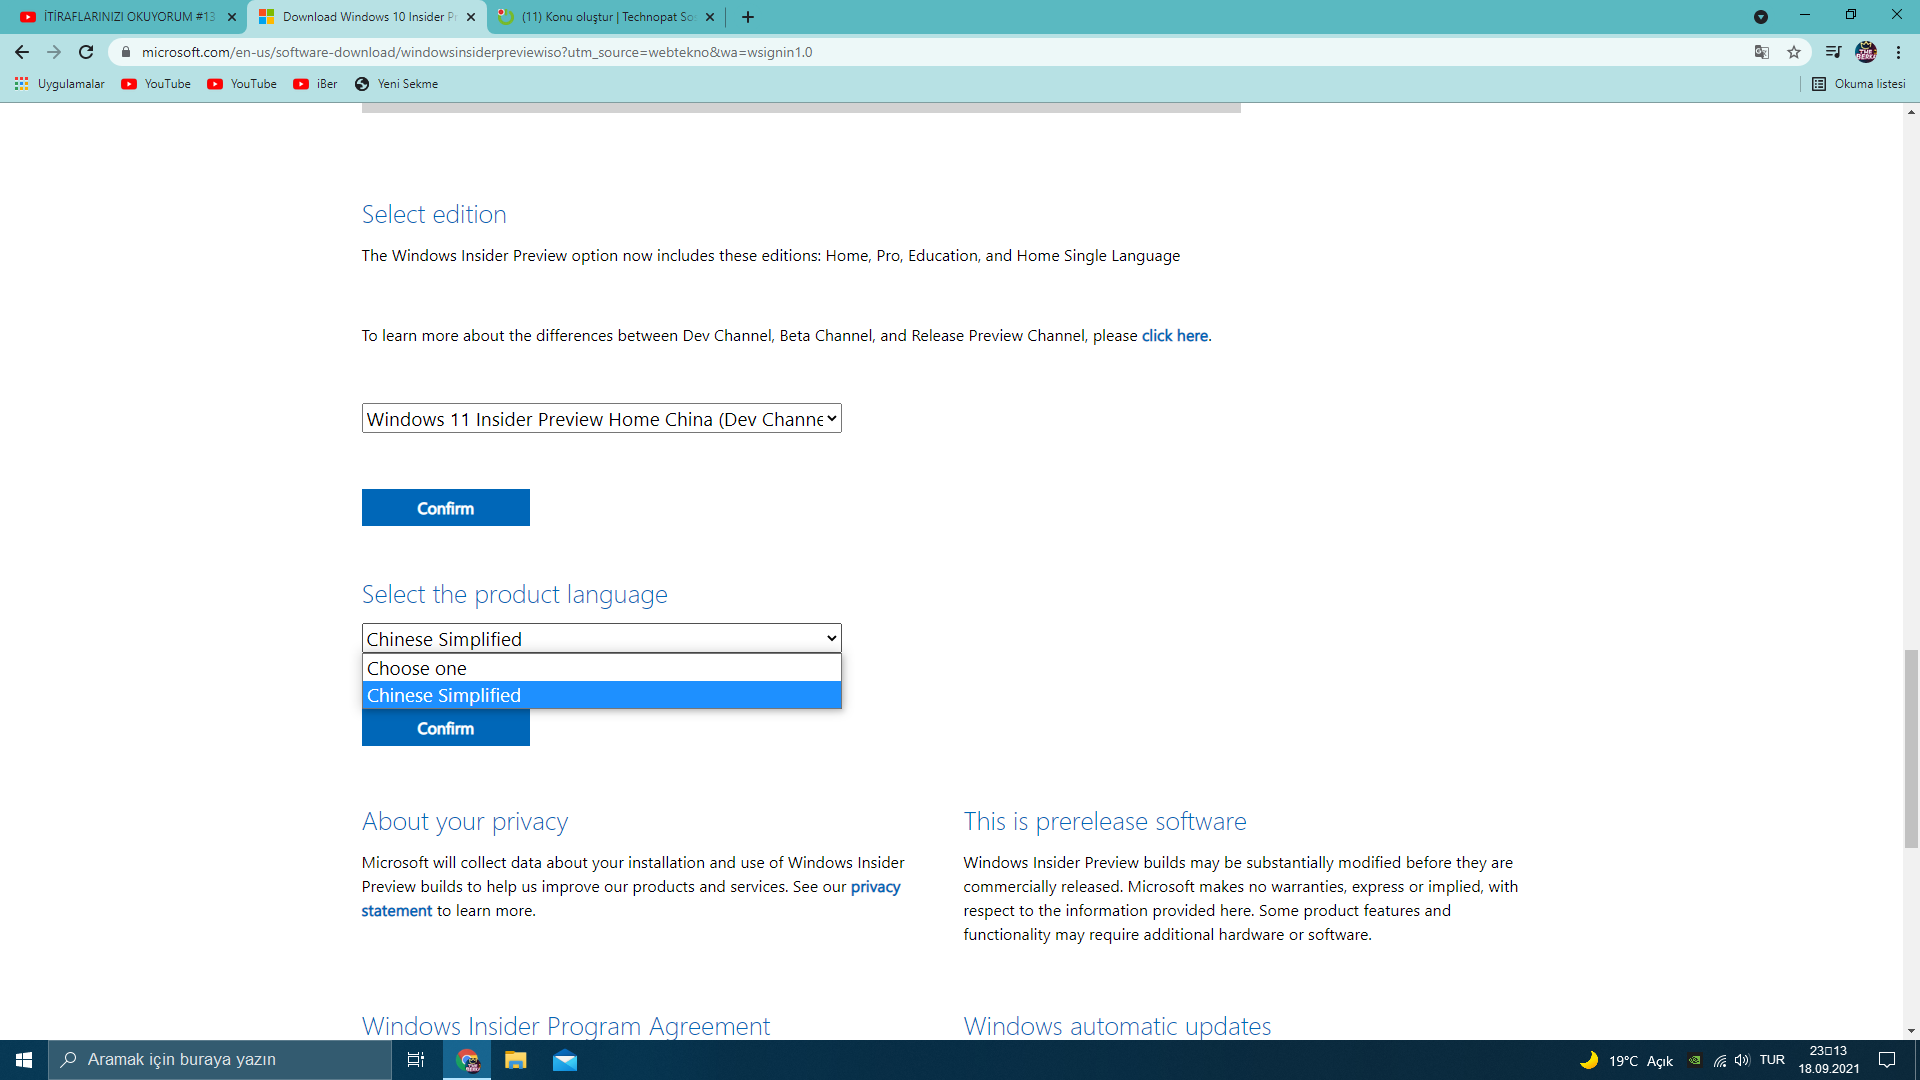Click the translate page icon
This screenshot has width=1920, height=1080.
[1762, 52]
